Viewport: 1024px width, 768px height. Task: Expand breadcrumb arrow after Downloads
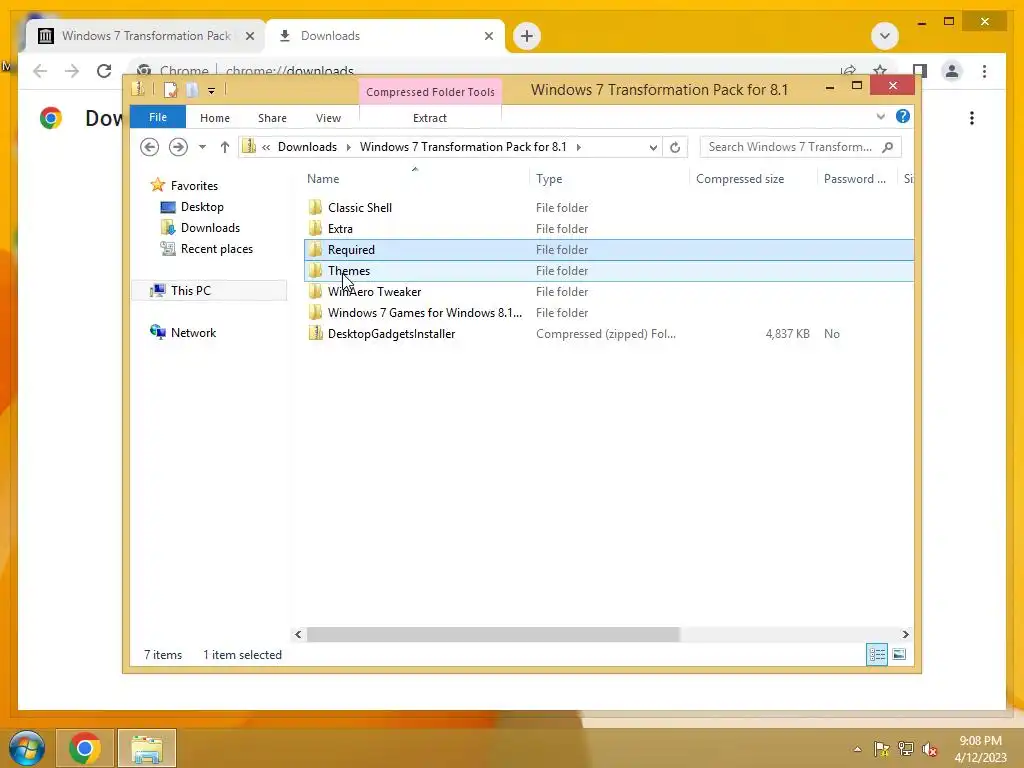(x=348, y=147)
